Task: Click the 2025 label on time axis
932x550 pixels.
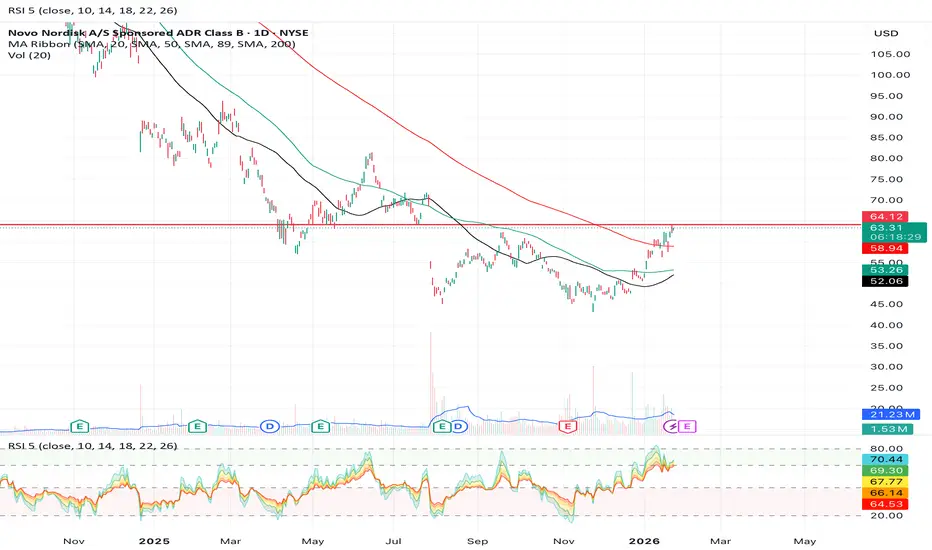Action: coord(154,541)
